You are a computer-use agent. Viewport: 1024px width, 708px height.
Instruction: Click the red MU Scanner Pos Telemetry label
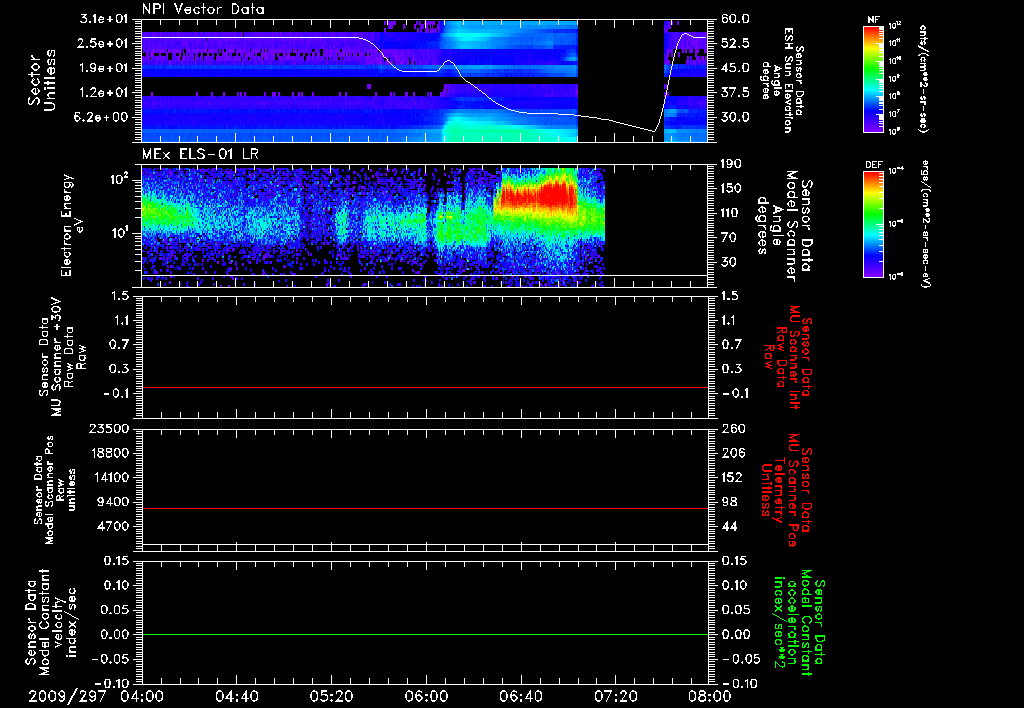(x=787, y=491)
